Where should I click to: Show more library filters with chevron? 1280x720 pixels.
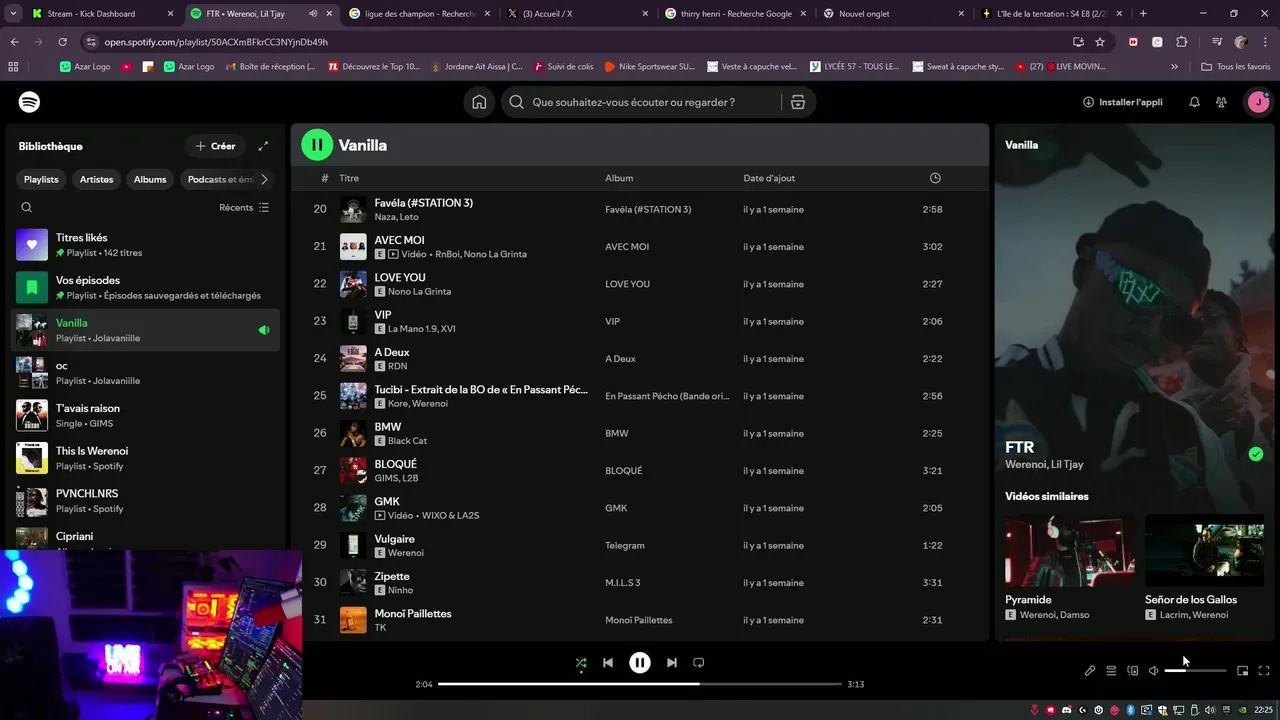[x=264, y=179]
